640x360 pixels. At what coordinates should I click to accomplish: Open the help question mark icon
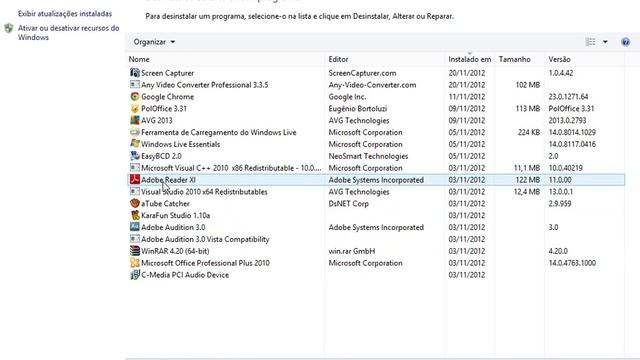click(625, 42)
